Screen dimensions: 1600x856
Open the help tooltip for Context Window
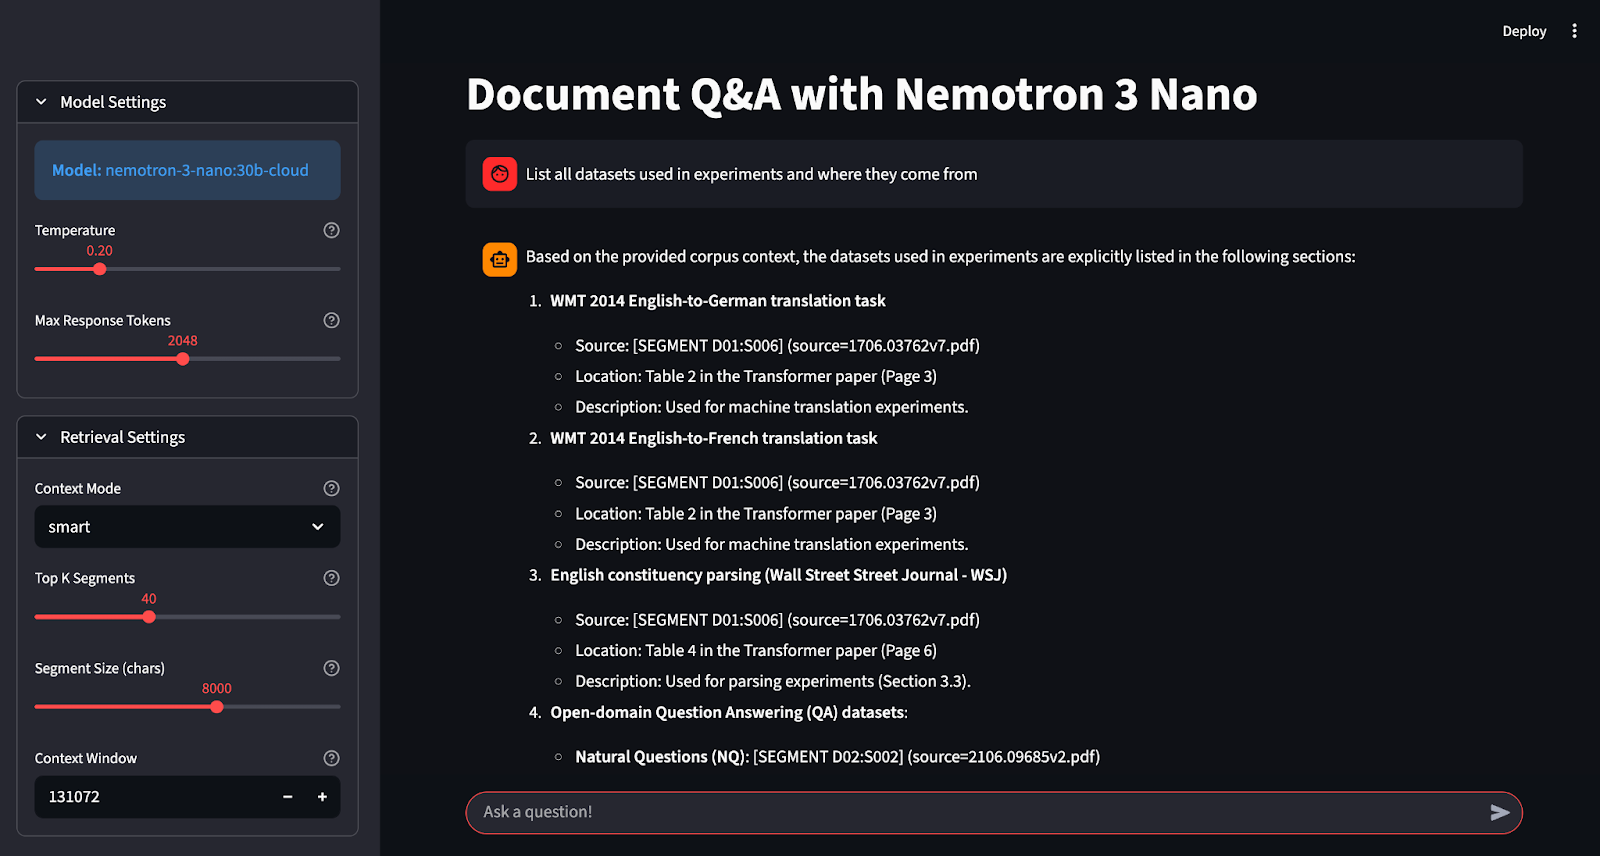point(331,758)
